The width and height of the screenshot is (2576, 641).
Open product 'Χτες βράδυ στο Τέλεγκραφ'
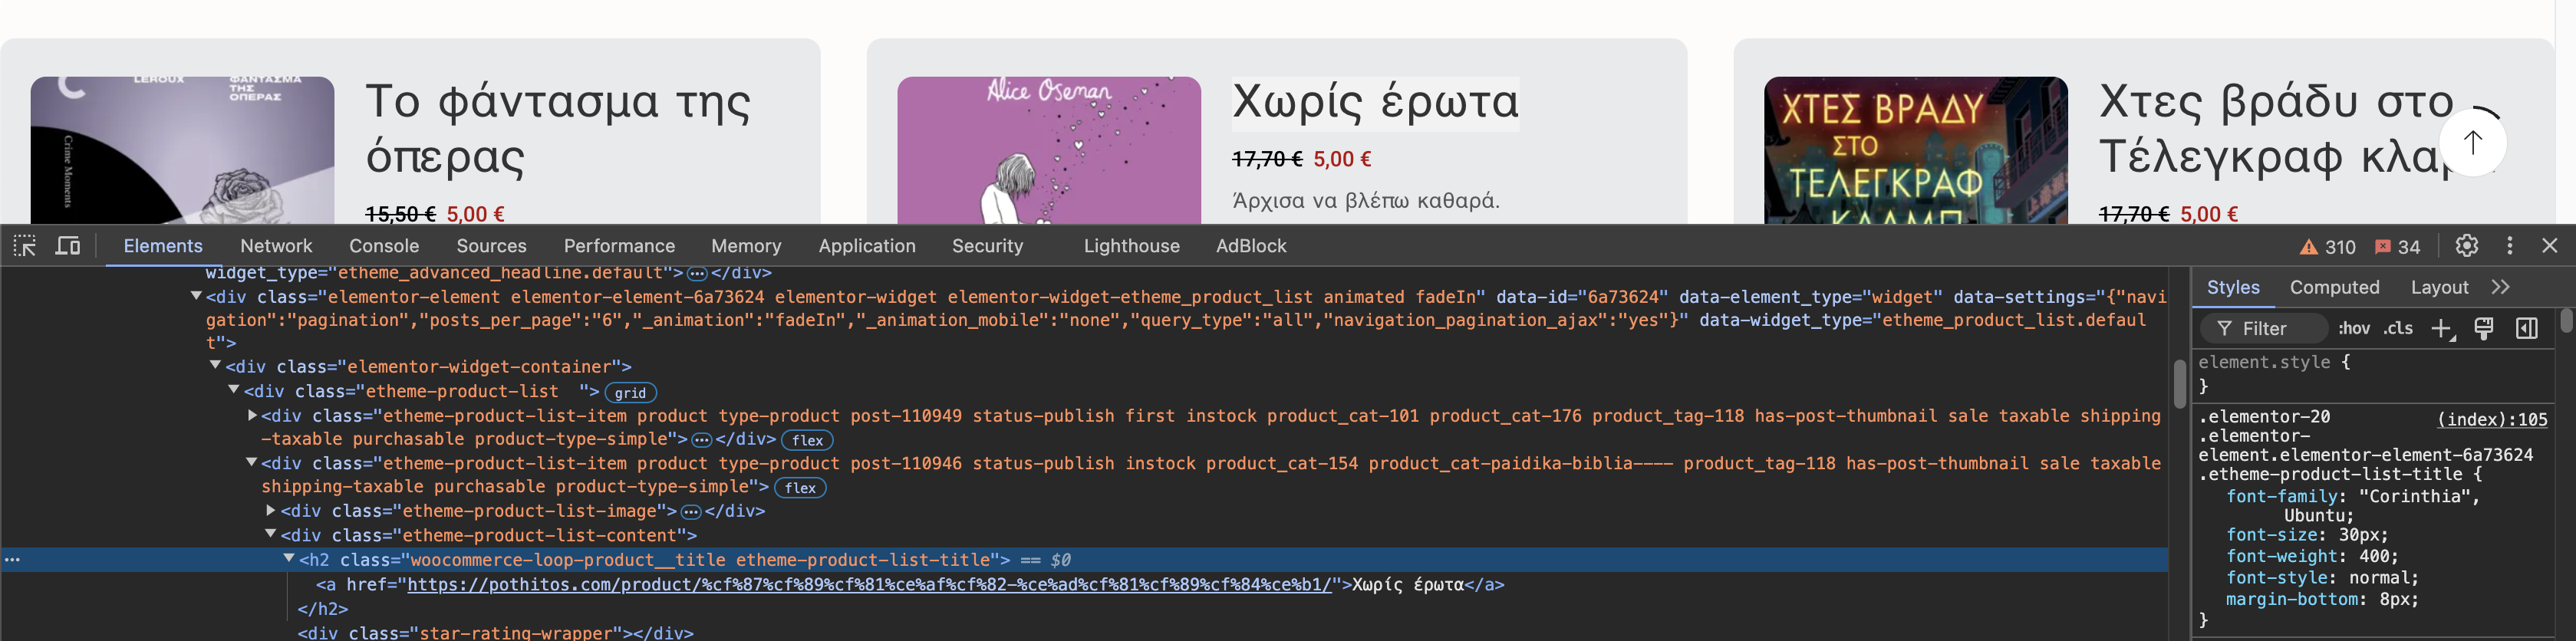[x=2276, y=129]
